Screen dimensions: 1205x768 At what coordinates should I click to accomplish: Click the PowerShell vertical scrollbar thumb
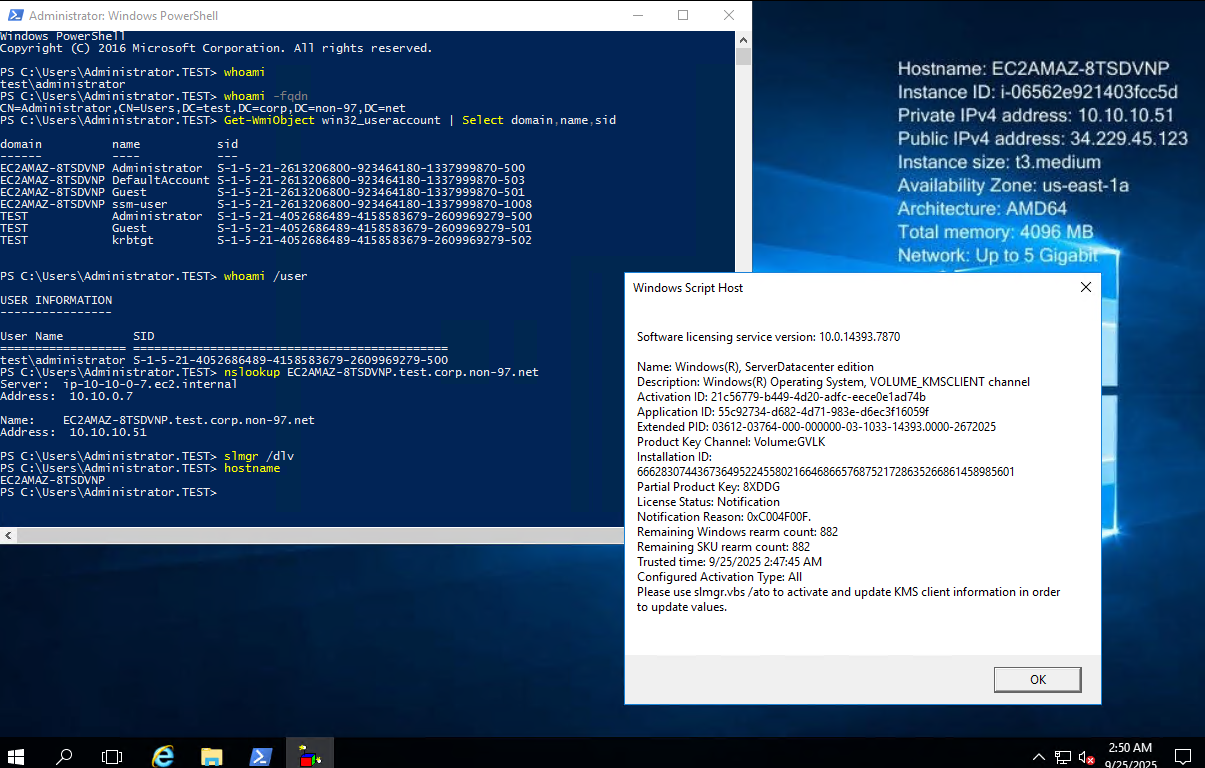pos(743,56)
